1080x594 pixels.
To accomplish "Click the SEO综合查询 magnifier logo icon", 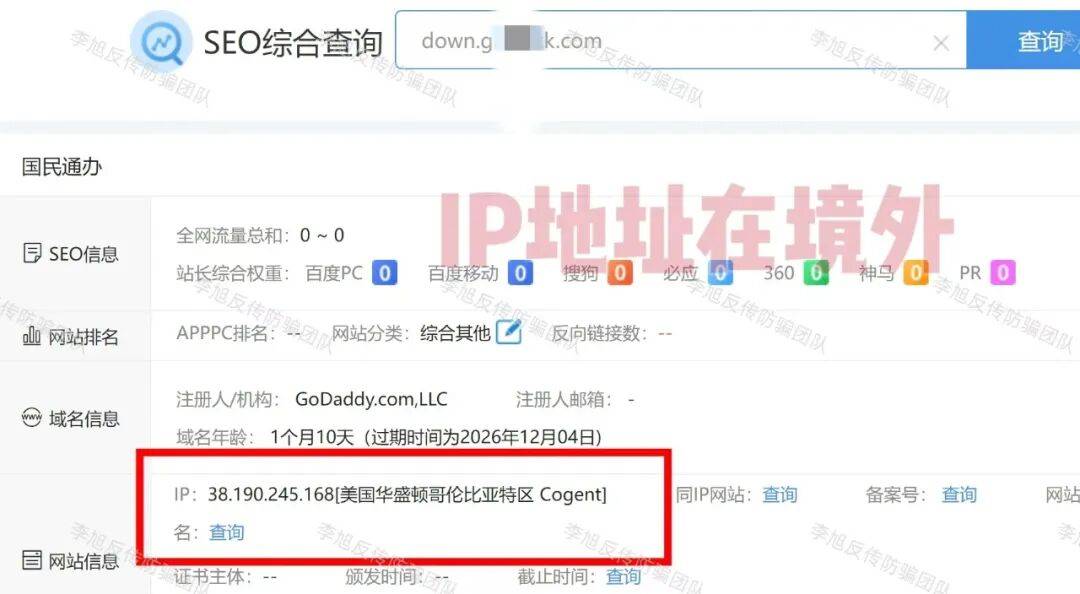I will click(x=161, y=41).
